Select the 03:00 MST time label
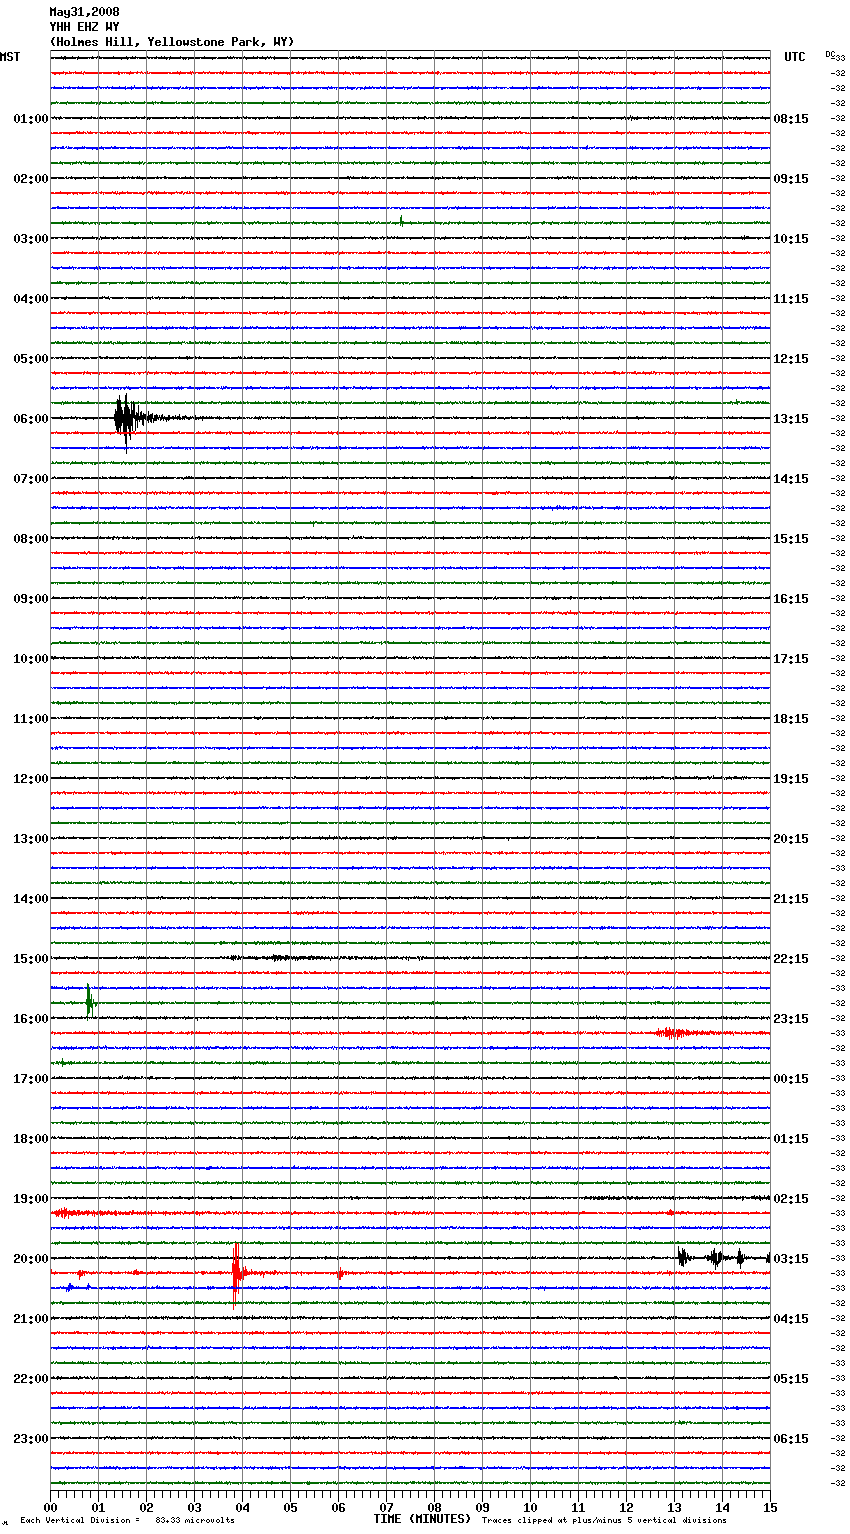 point(31,239)
